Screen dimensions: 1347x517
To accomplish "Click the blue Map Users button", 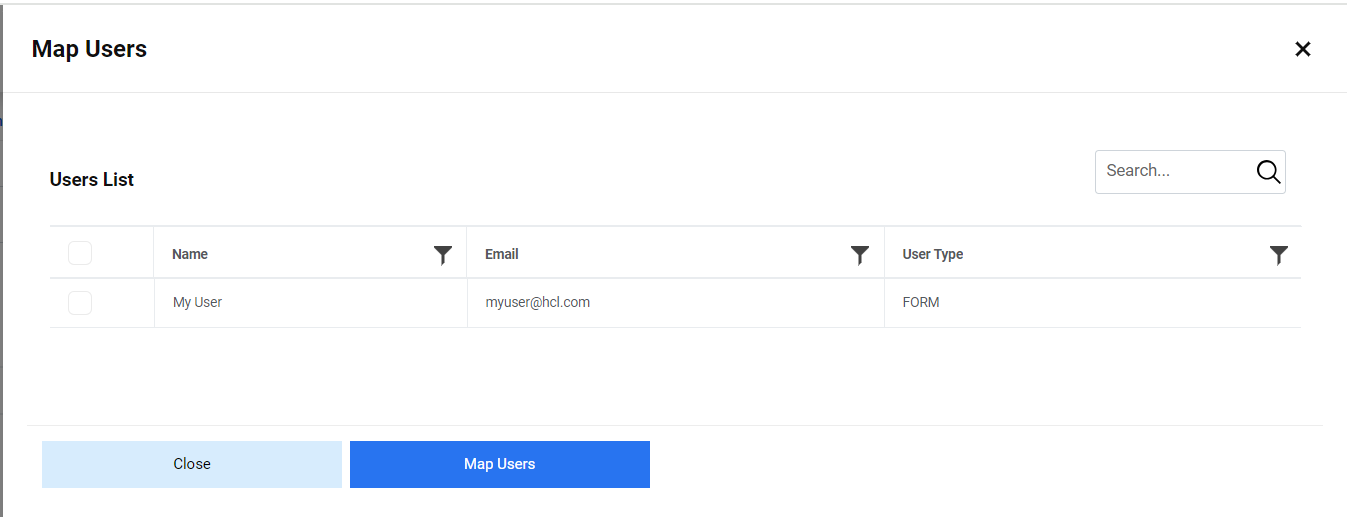I will [x=499, y=464].
